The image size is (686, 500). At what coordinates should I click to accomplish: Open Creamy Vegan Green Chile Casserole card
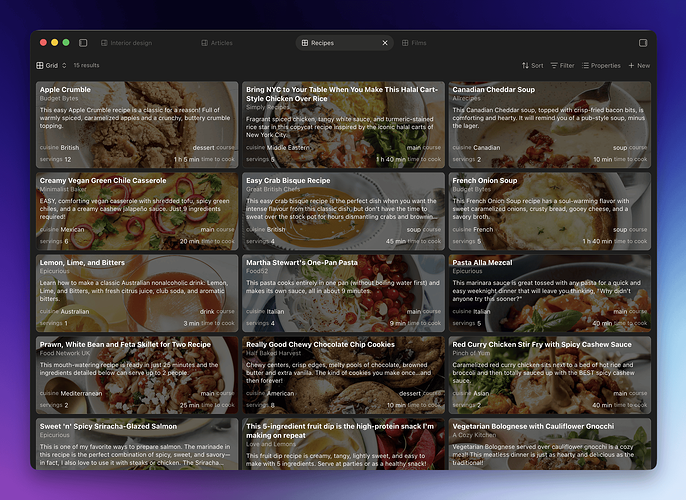pos(136,209)
